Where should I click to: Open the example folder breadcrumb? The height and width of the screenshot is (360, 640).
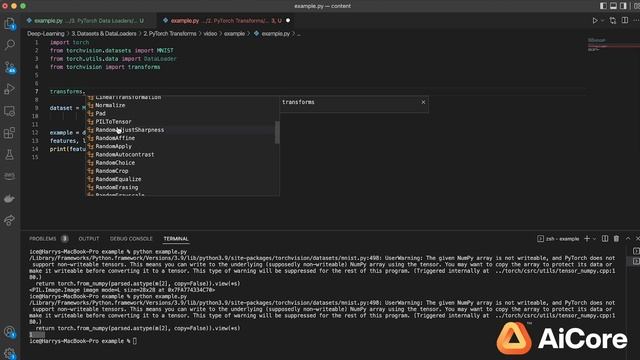234,34
